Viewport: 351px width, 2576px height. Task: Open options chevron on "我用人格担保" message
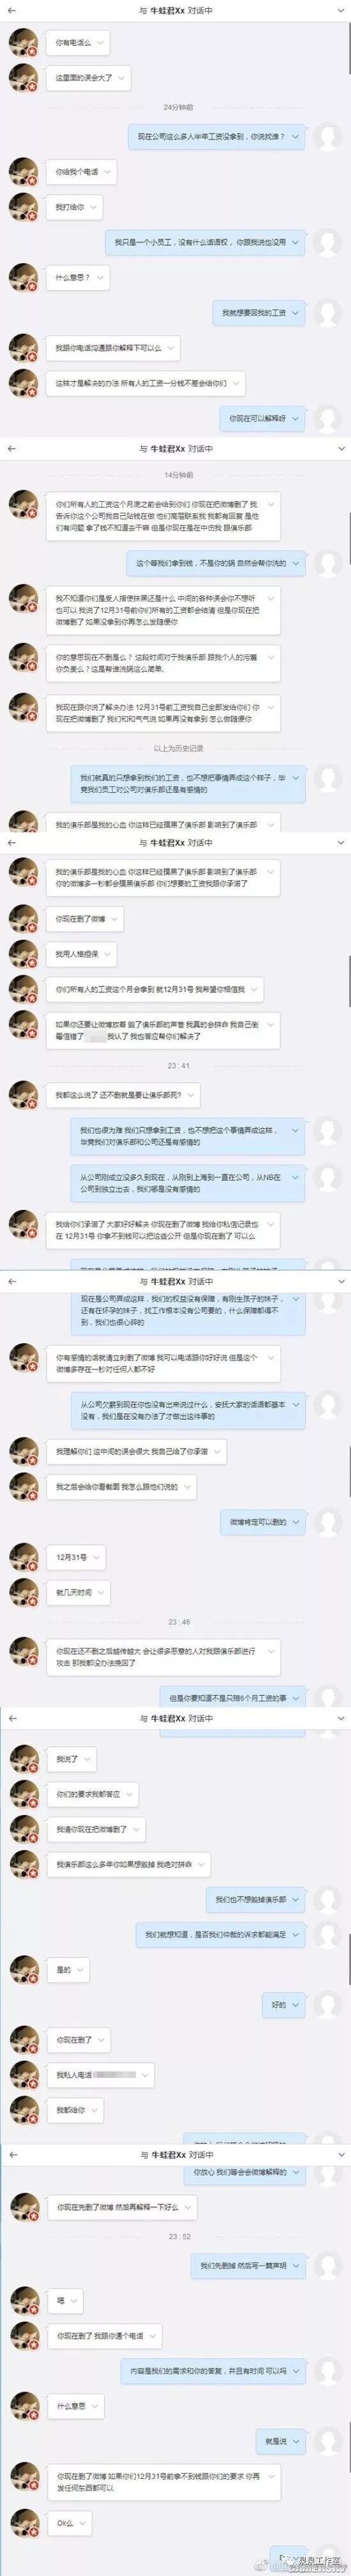point(108,954)
